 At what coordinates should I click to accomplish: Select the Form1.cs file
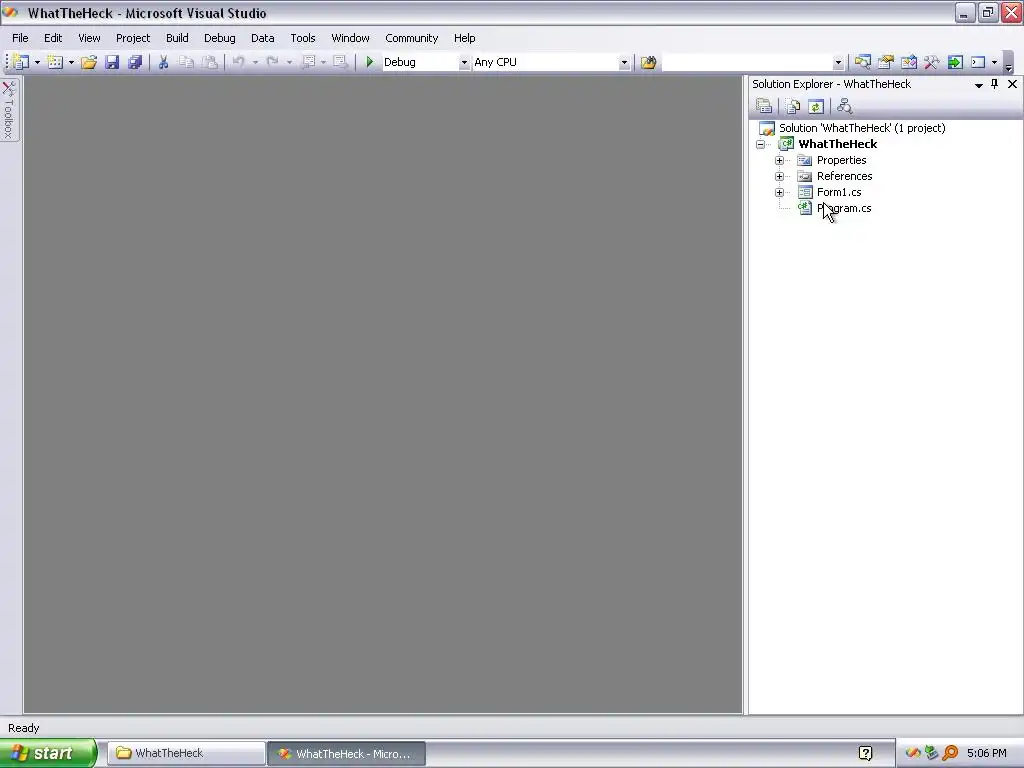pos(839,192)
